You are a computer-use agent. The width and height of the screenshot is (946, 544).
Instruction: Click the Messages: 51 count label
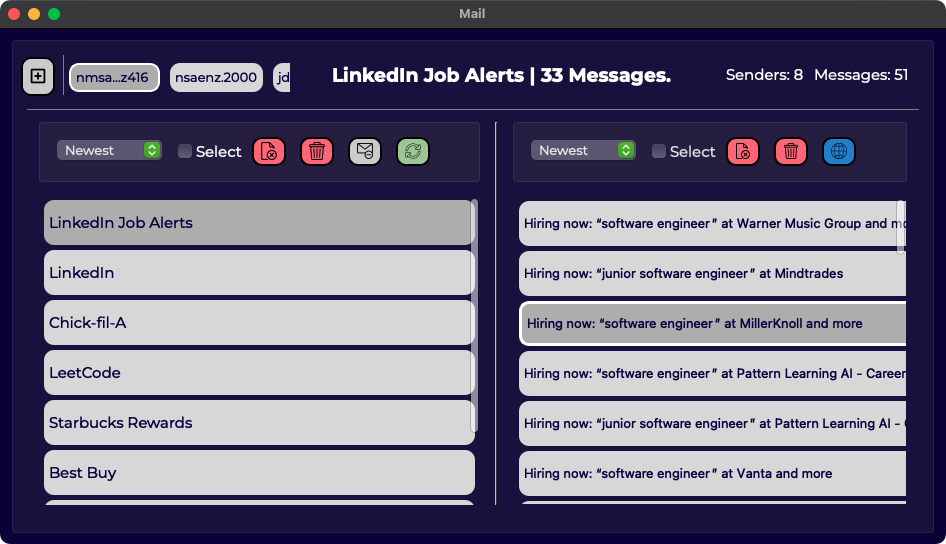[x=861, y=75]
